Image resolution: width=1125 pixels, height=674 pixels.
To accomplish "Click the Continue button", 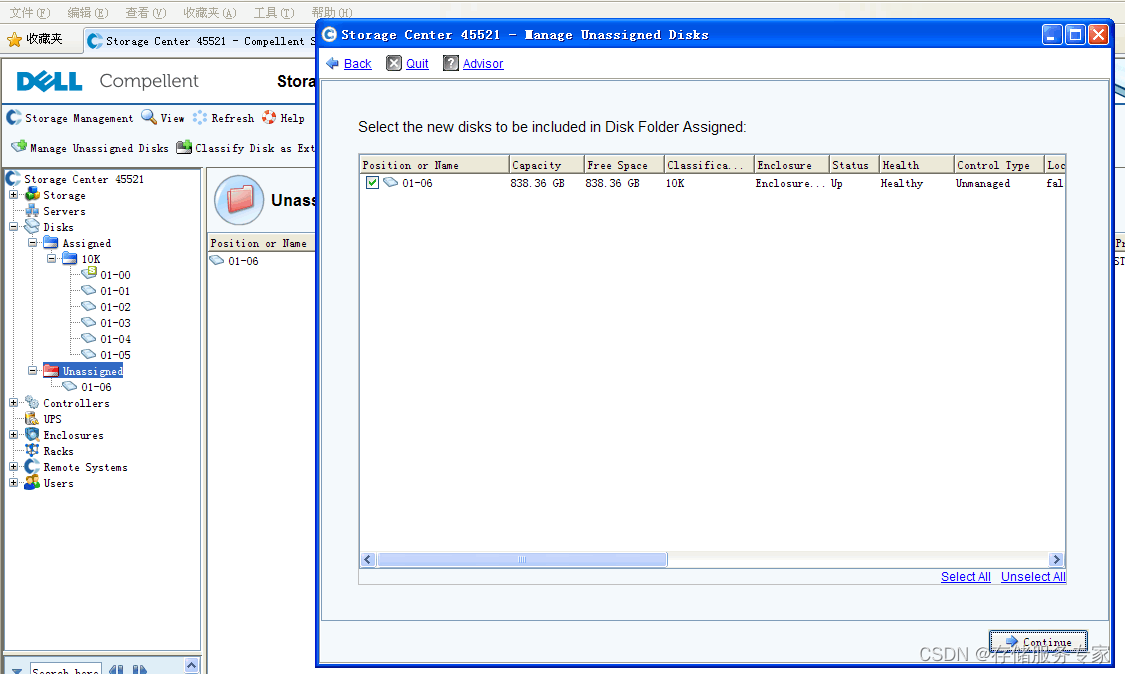I will [1038, 642].
